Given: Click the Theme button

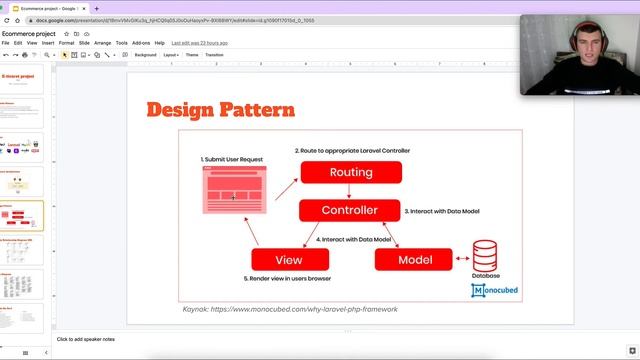Looking at the screenshot, I should (192, 55).
